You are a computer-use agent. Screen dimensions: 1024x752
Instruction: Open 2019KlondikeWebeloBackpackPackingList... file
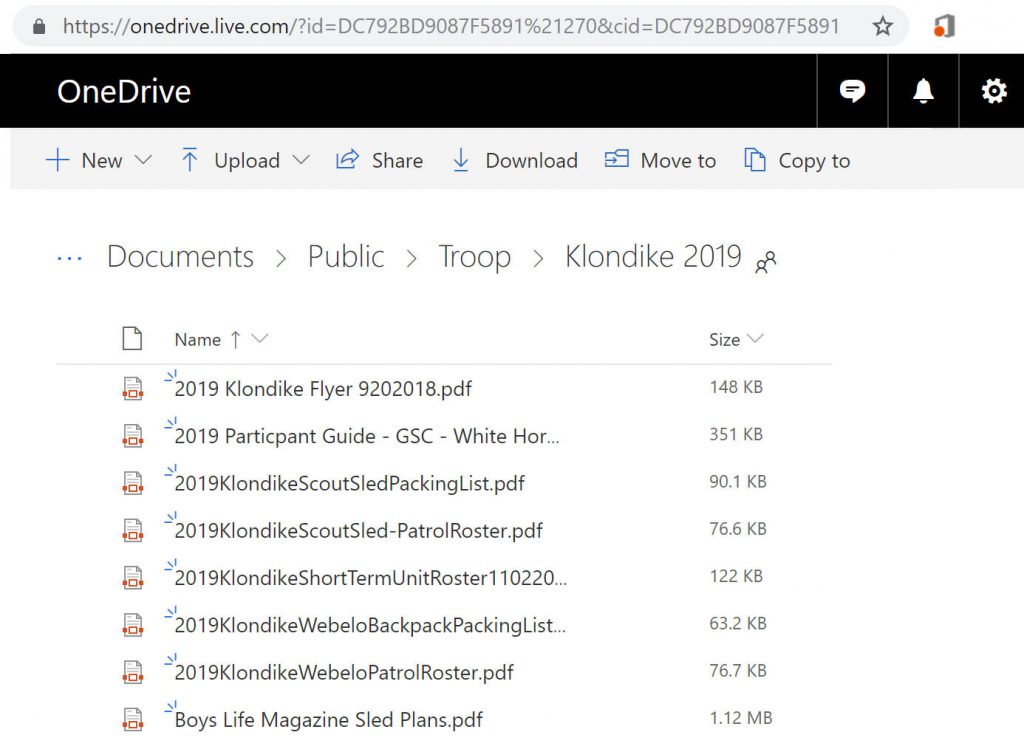coord(370,625)
